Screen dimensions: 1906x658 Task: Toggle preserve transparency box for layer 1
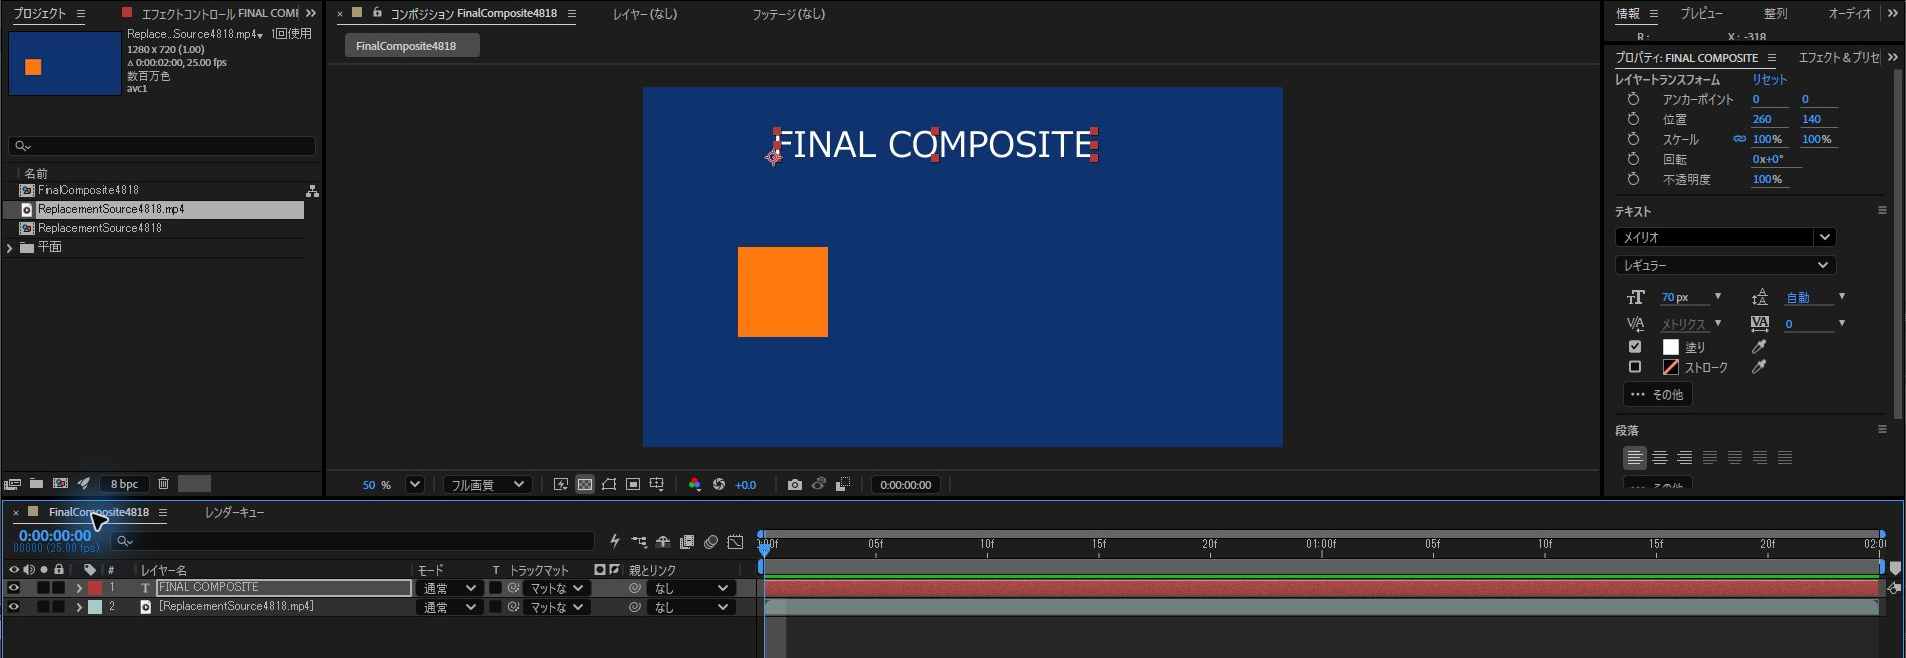coord(495,588)
